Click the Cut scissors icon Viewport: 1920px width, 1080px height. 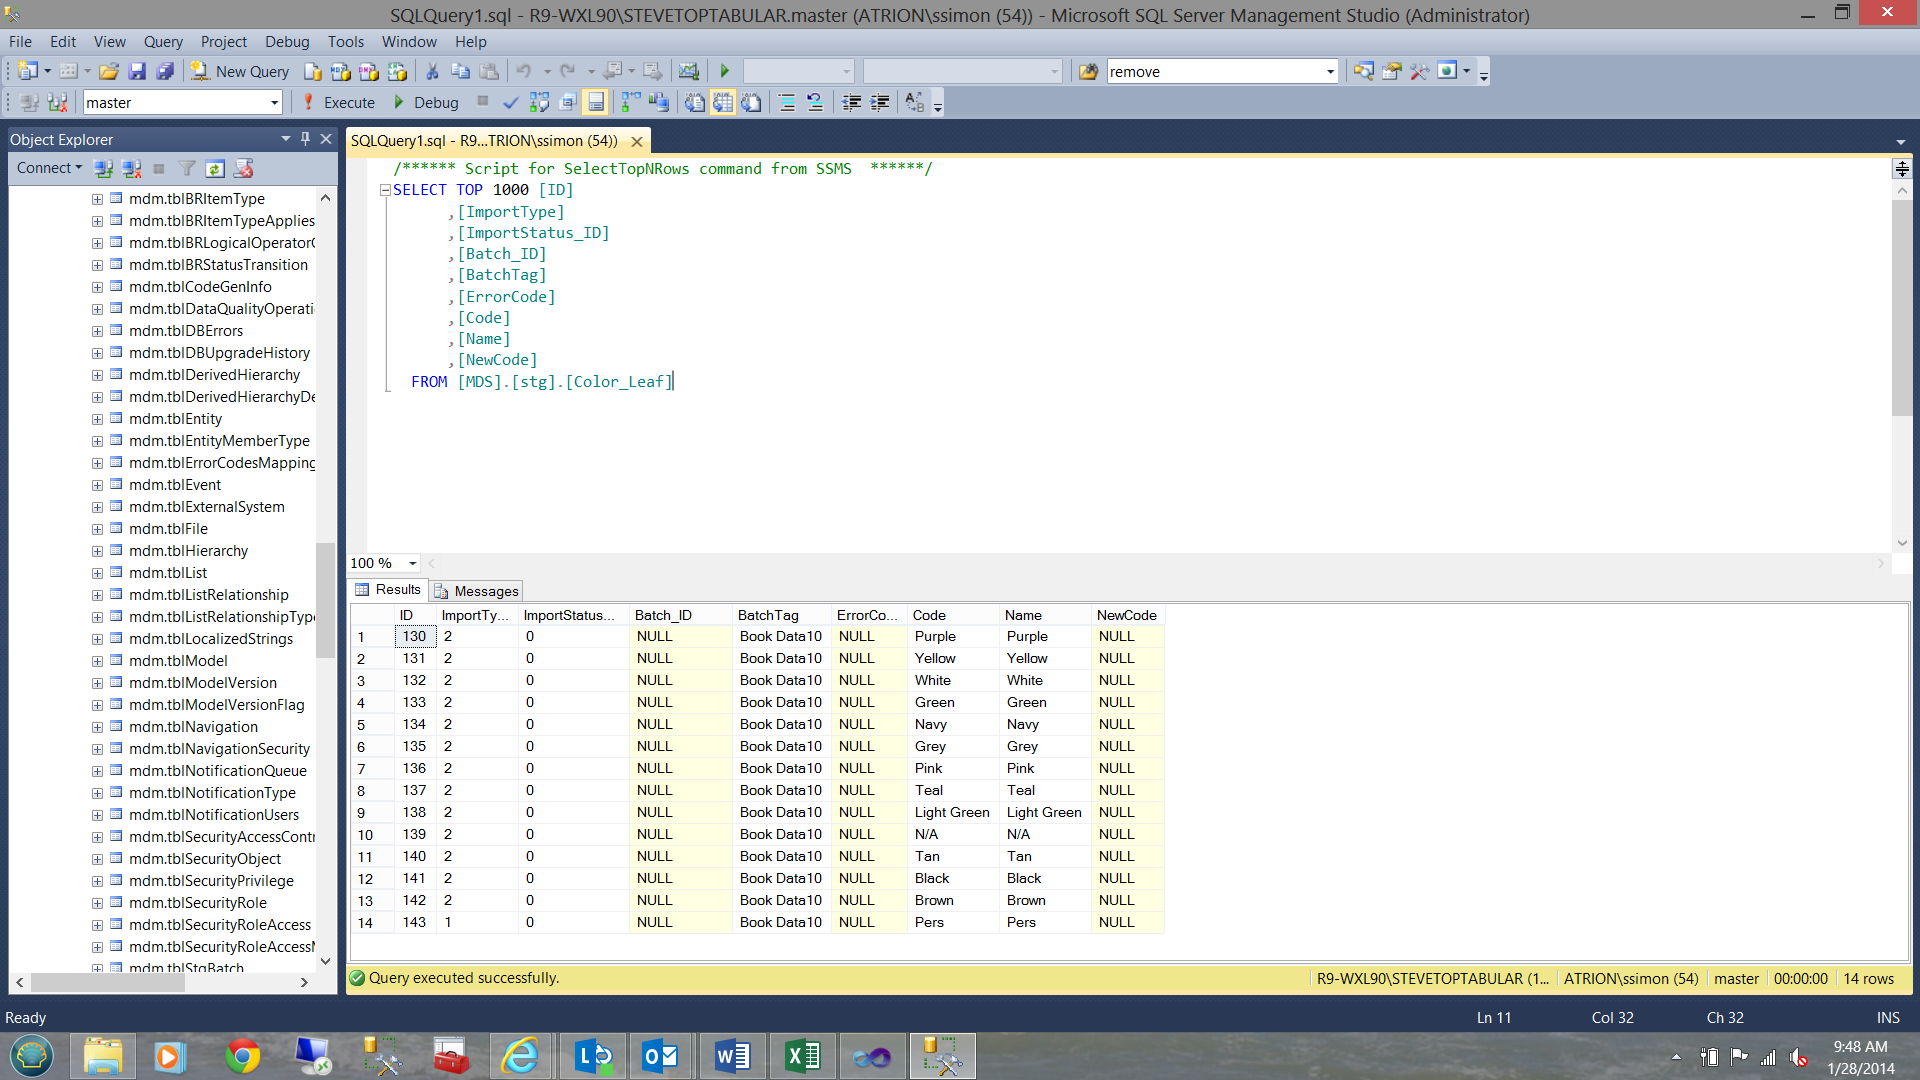tap(432, 71)
